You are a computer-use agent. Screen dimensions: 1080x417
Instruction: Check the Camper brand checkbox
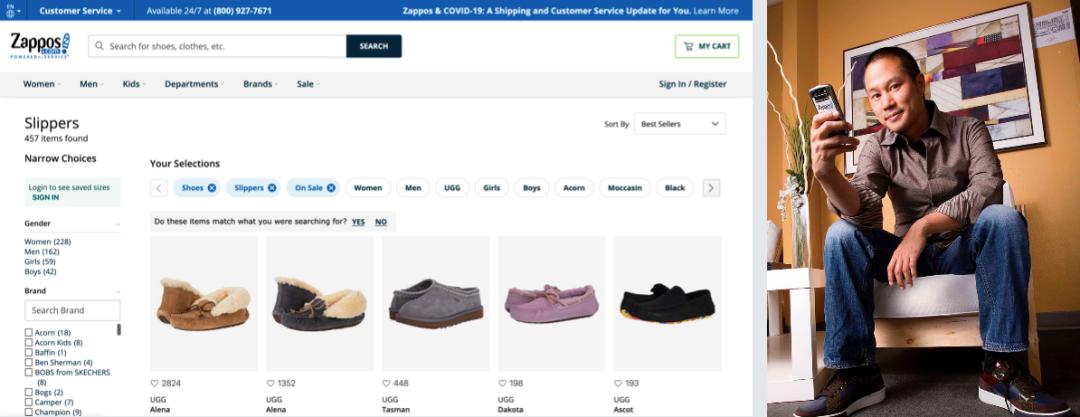click(x=28, y=402)
